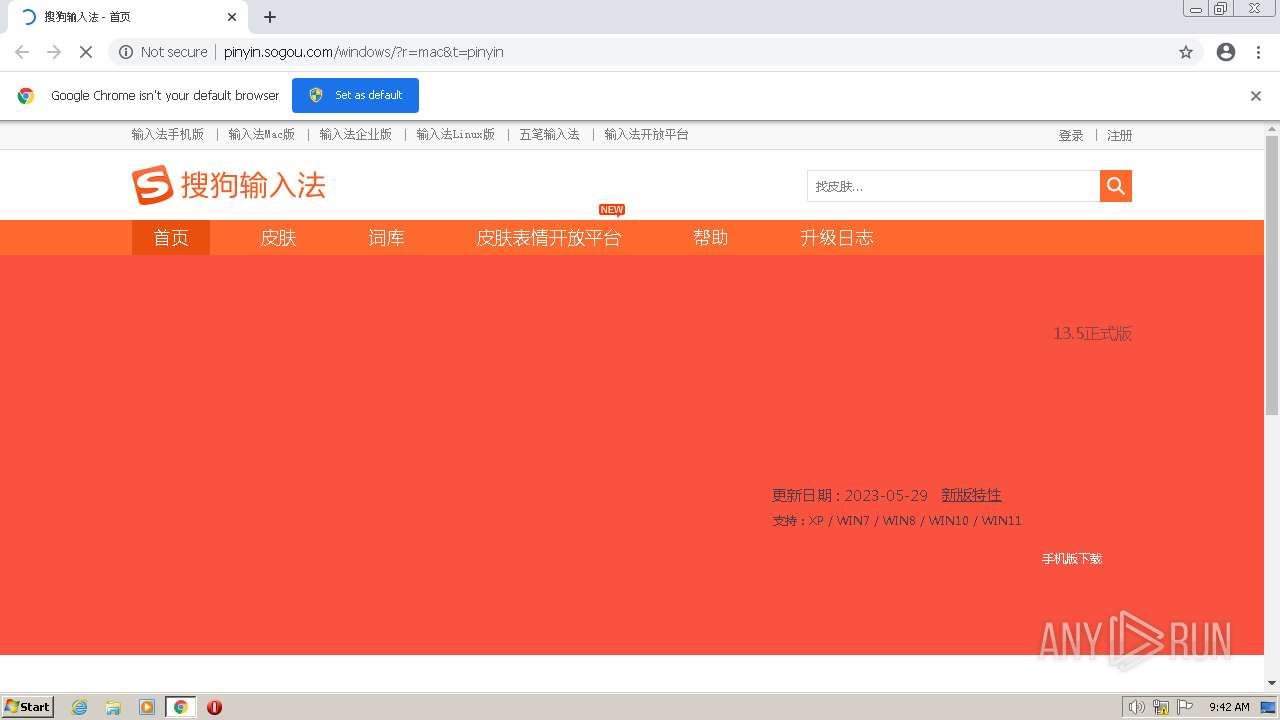This screenshot has width=1280, height=720.
Task: Click the Set as default button
Action: (x=355, y=95)
